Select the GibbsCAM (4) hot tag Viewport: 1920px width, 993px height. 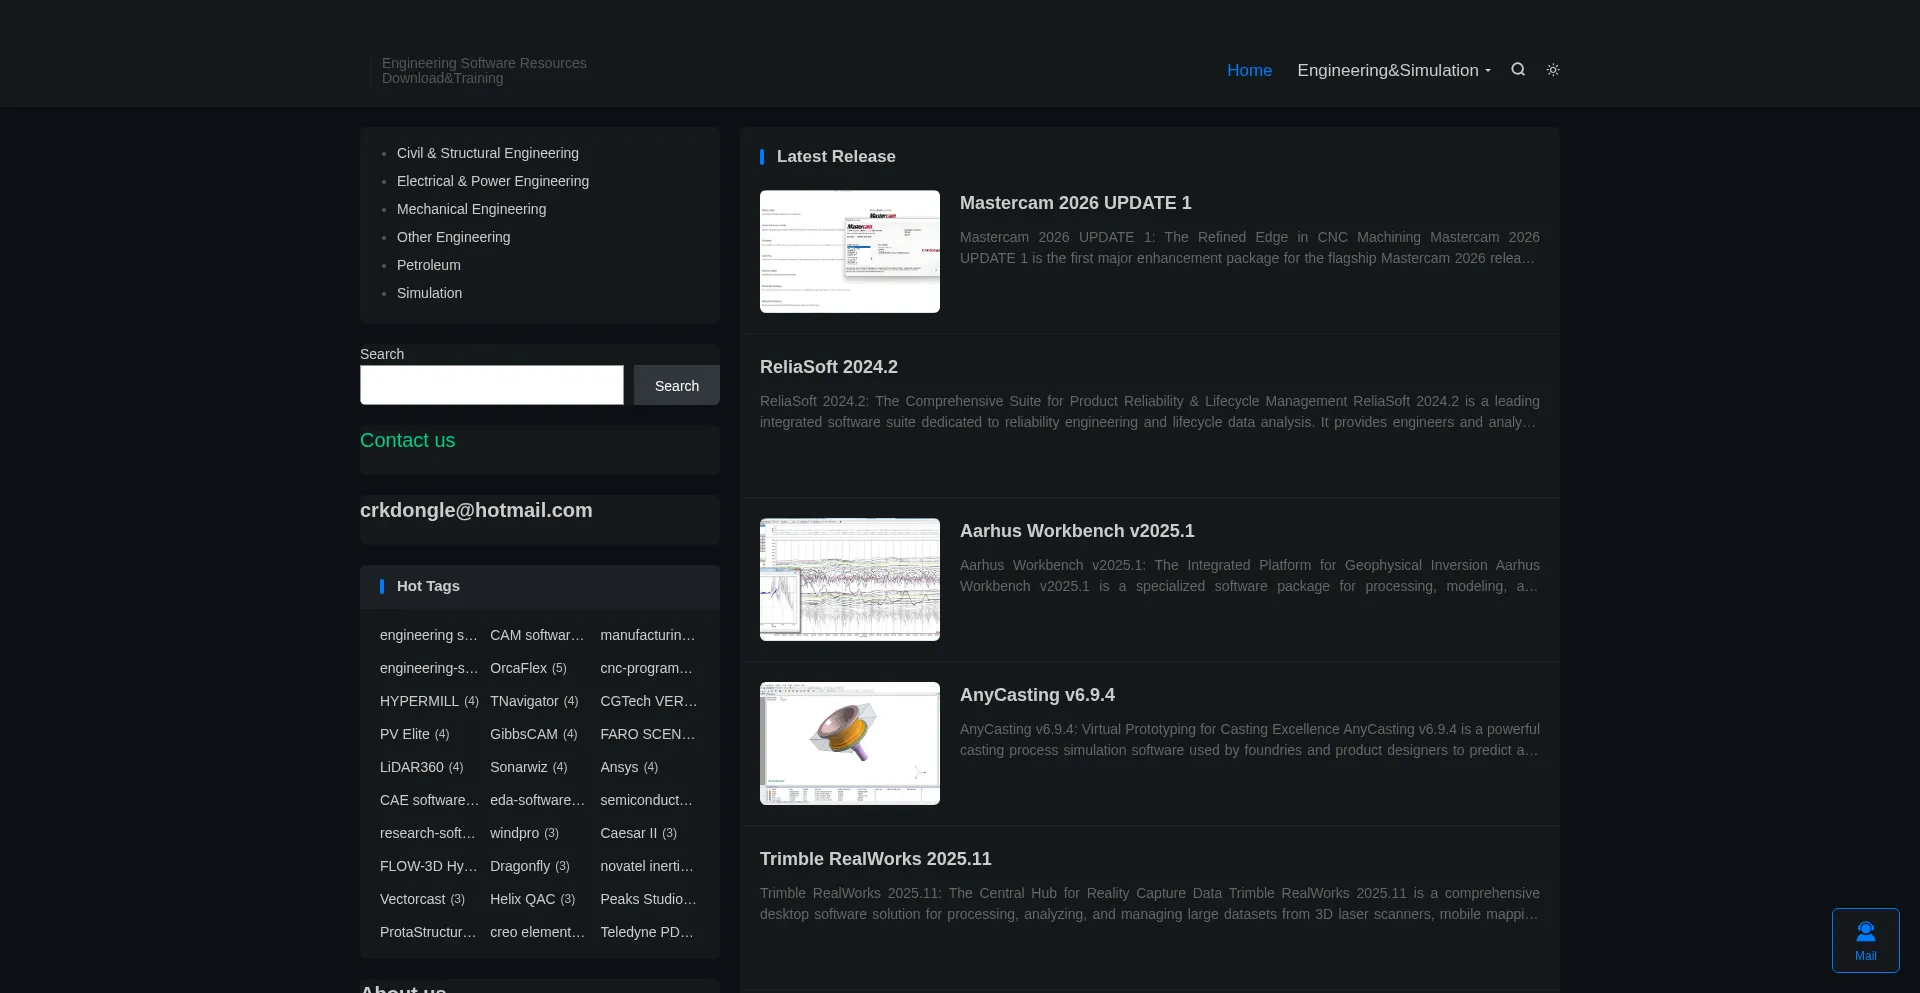coord(534,734)
